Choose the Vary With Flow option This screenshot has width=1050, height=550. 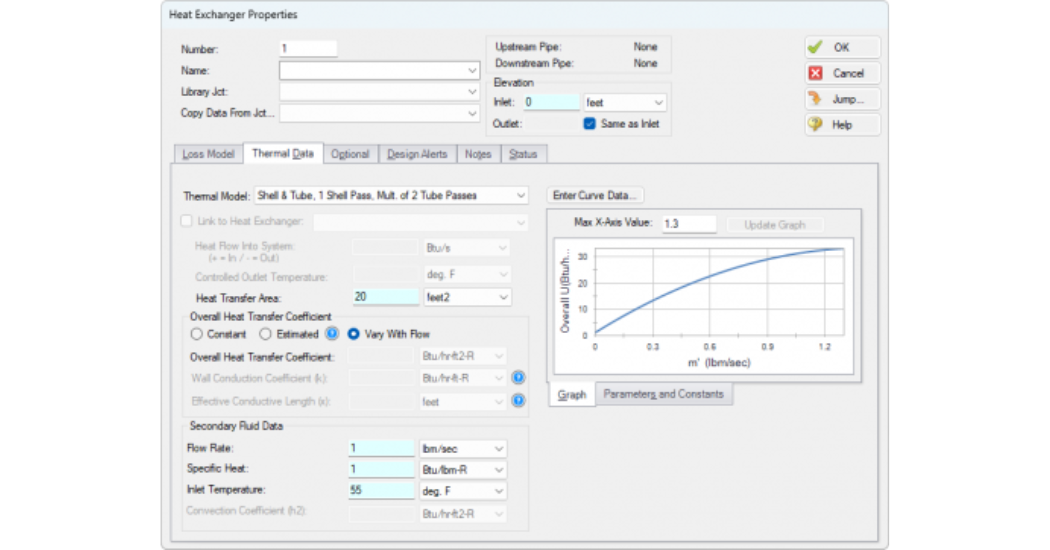click(353, 334)
